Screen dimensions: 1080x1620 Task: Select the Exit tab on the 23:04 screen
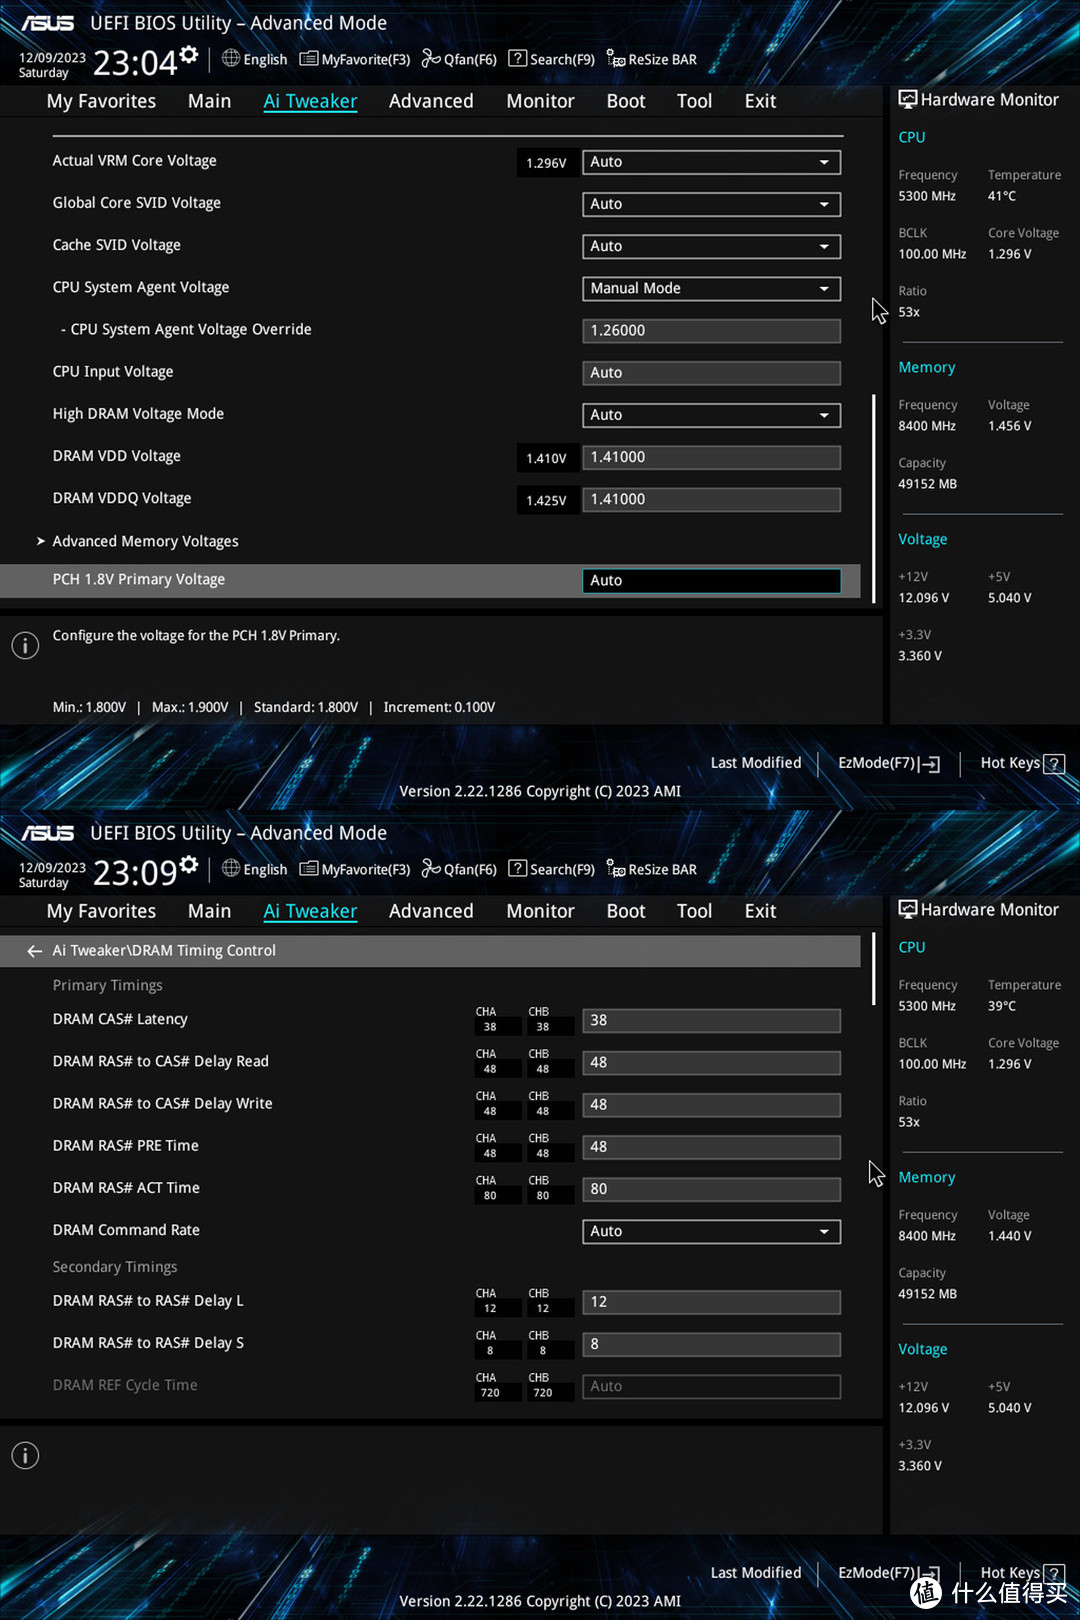click(760, 101)
